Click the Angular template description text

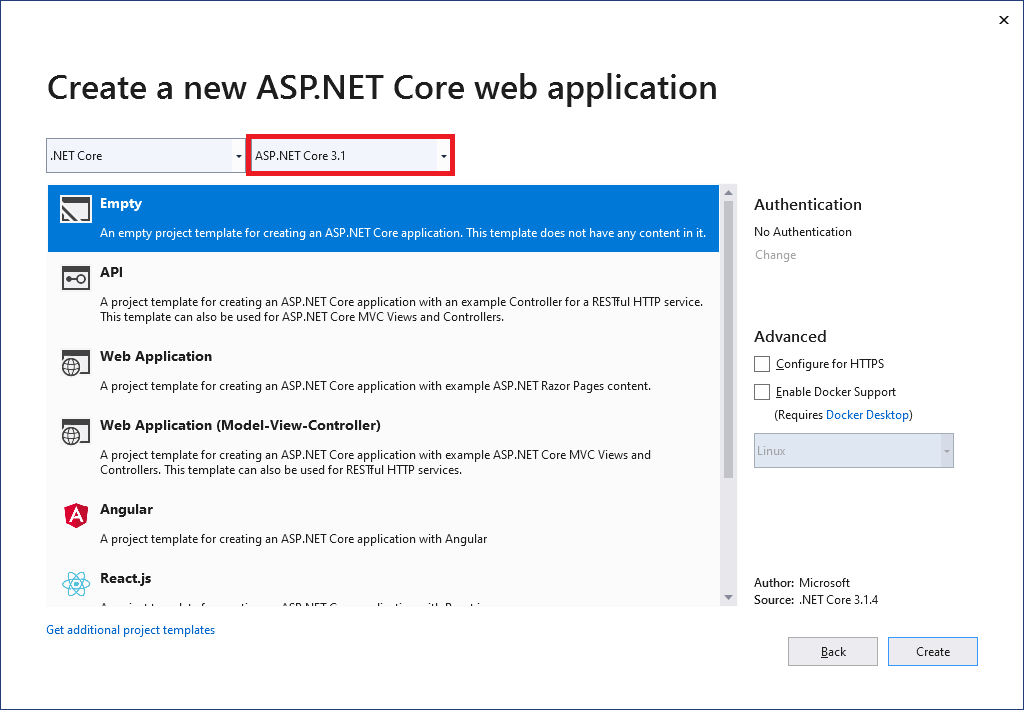click(294, 539)
